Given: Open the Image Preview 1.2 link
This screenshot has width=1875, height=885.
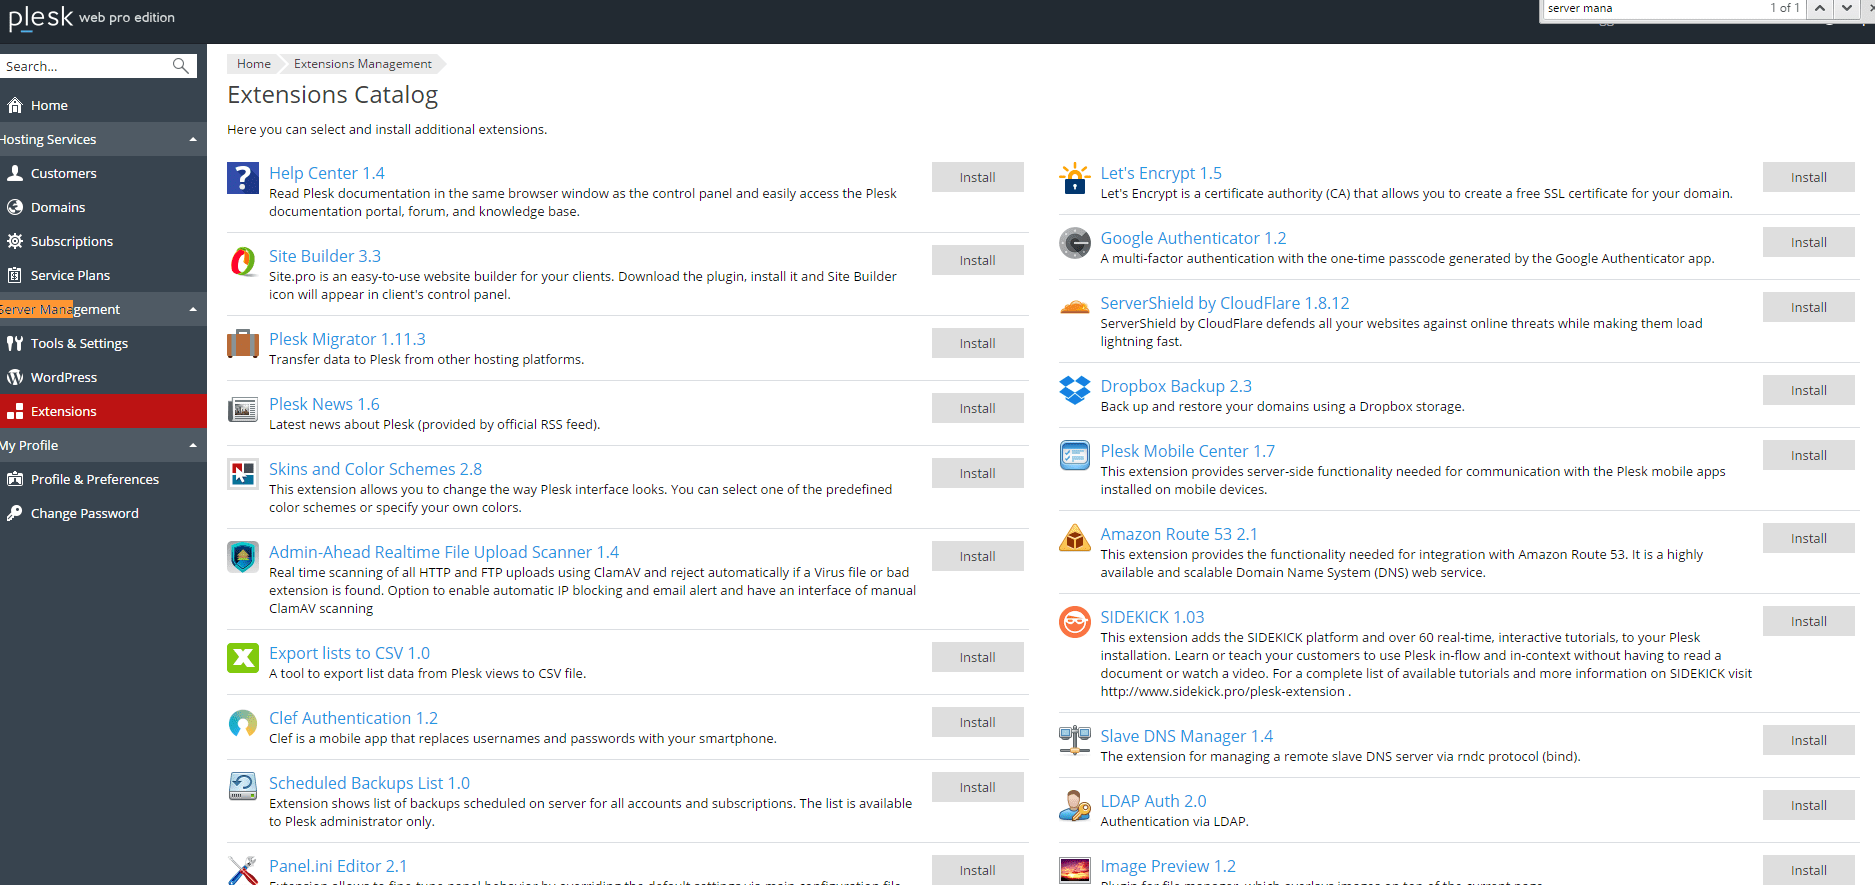Looking at the screenshot, I should click(x=1168, y=866).
